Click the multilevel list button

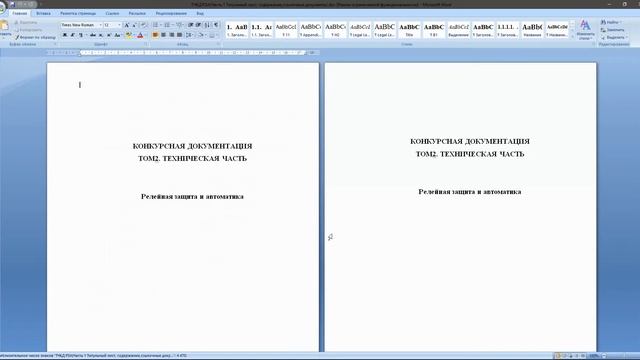(x=179, y=25)
